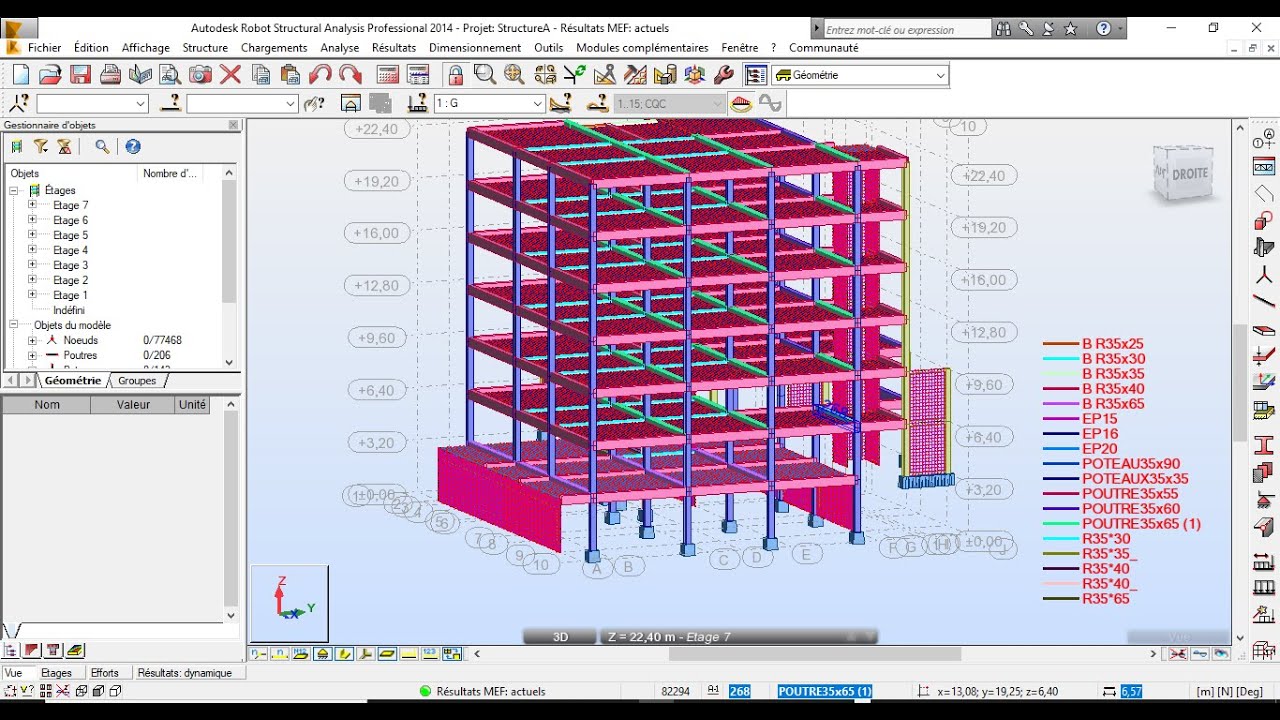
Task: Click the layout selection icon beside Géométrie
Action: click(x=756, y=75)
